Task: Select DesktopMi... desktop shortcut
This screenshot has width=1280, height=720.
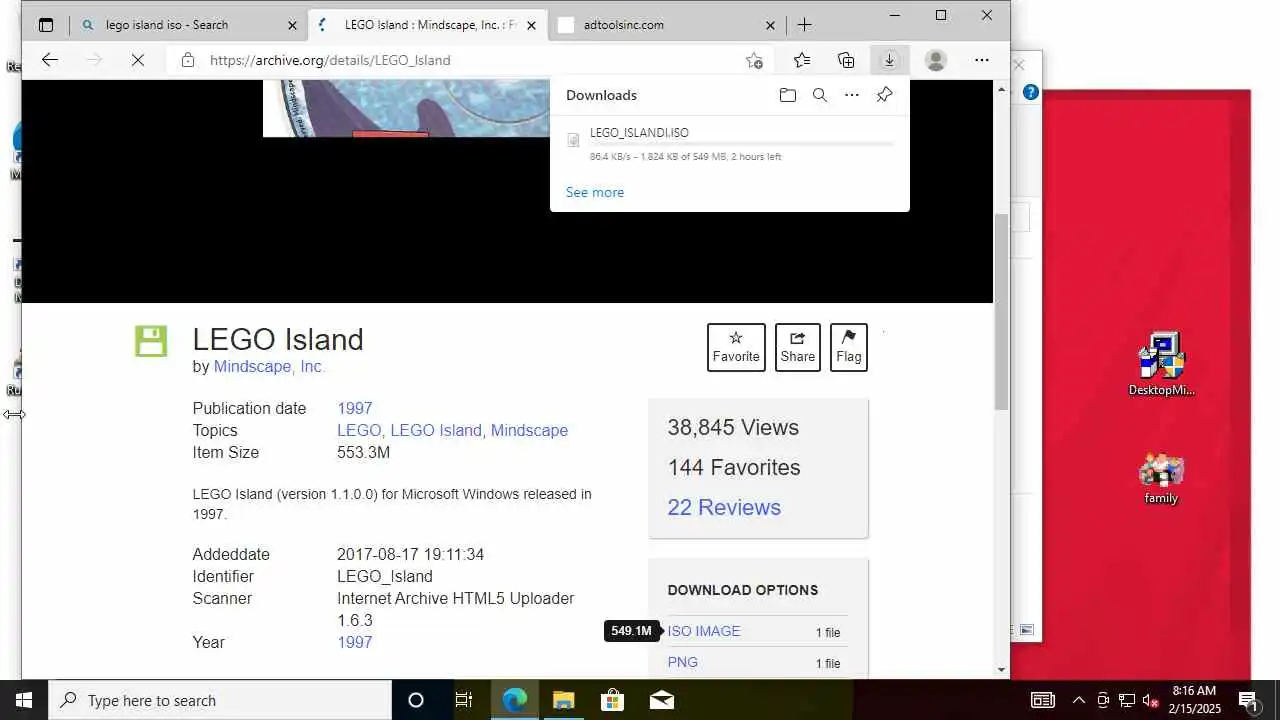Action: point(1162,366)
